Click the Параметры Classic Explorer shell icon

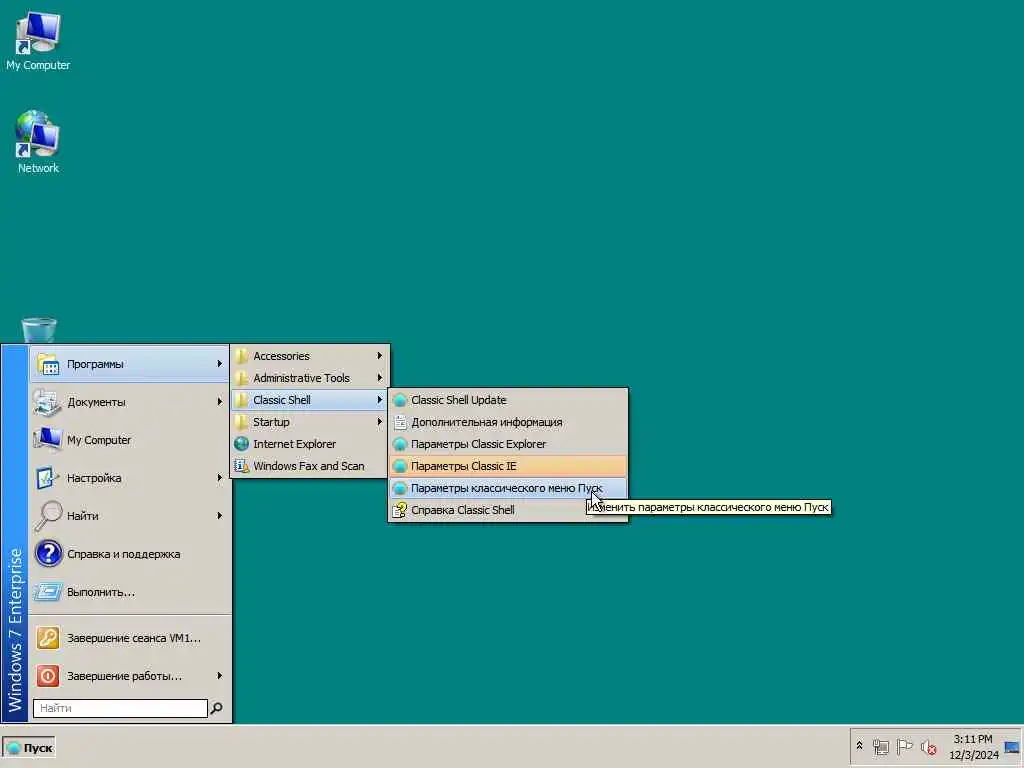coord(400,444)
